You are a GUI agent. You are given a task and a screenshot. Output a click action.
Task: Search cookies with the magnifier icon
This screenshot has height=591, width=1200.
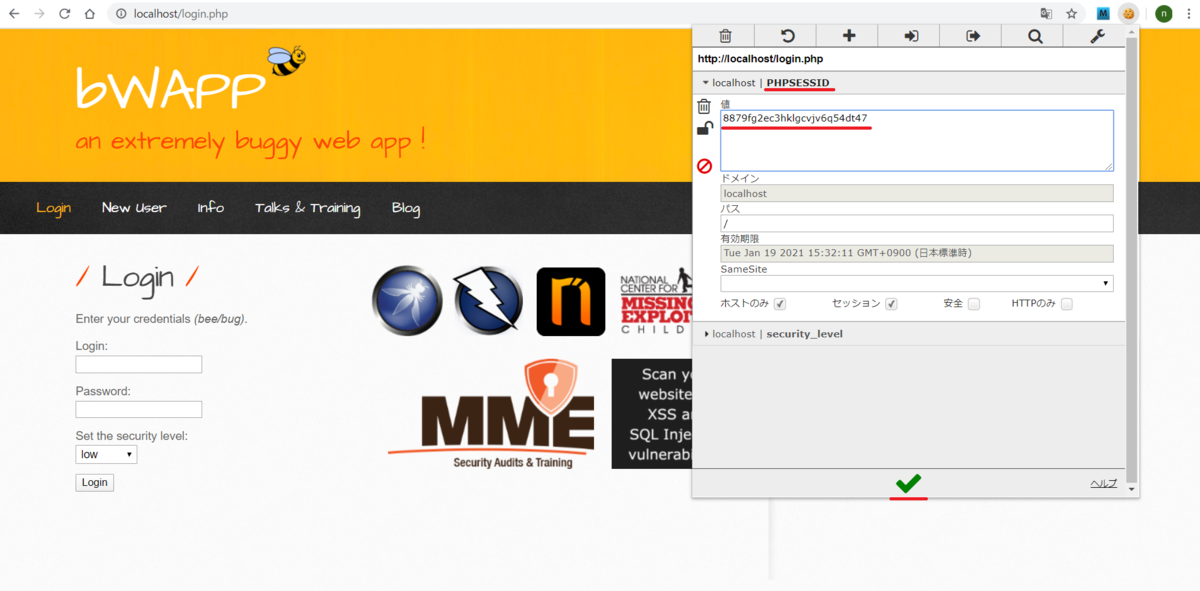point(1035,36)
